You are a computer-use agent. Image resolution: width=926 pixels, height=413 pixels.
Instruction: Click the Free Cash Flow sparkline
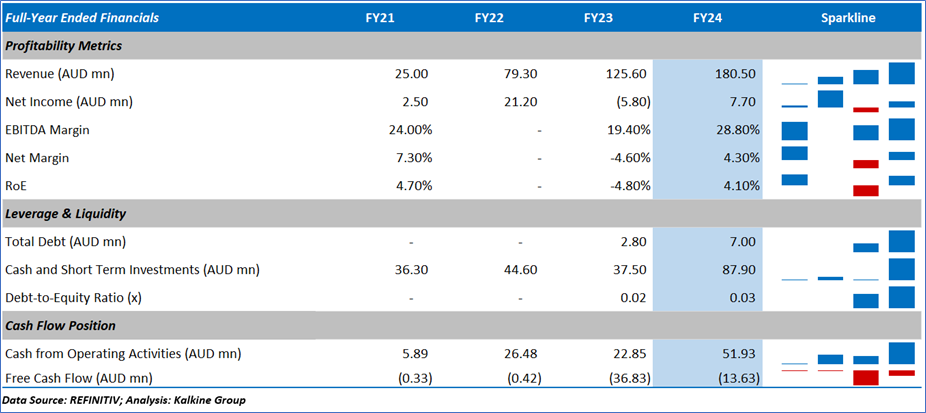[847, 377]
